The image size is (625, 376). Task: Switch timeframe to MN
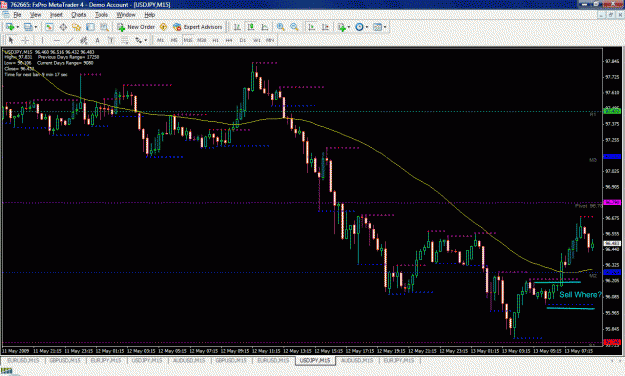(270, 40)
